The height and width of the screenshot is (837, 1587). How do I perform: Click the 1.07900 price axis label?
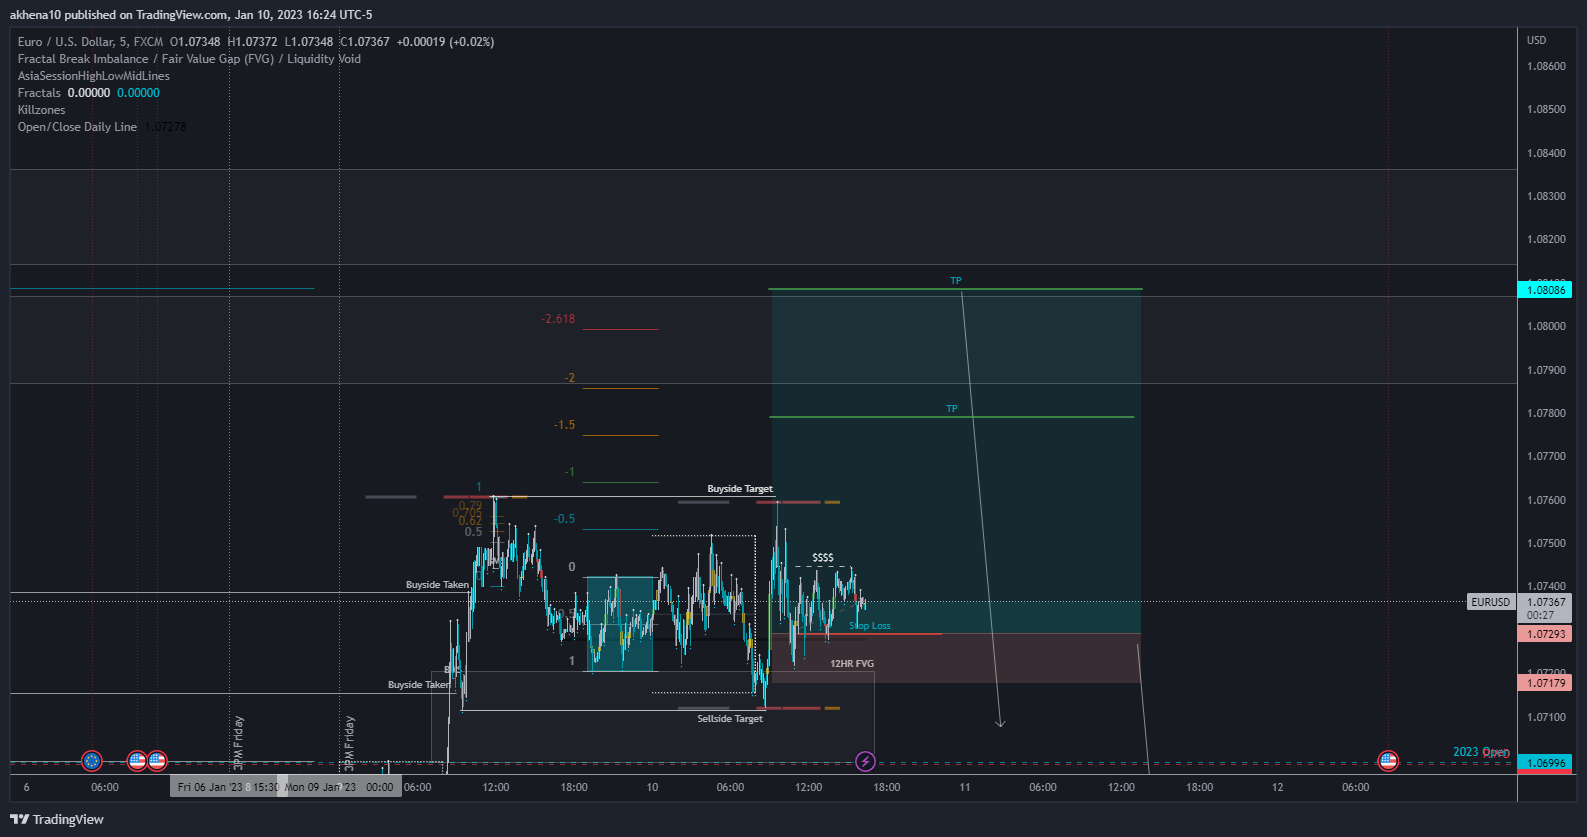[1546, 370]
